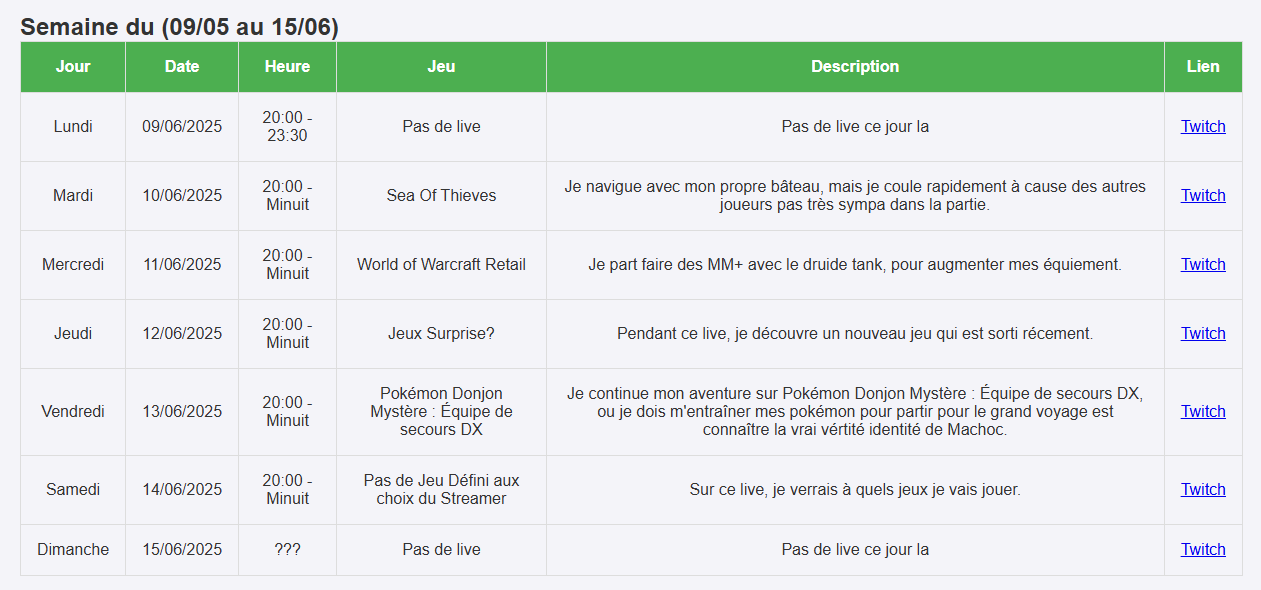Image resolution: width=1261 pixels, height=590 pixels.
Task: Open the Twitch link for Vendredi
Action: pos(1202,411)
